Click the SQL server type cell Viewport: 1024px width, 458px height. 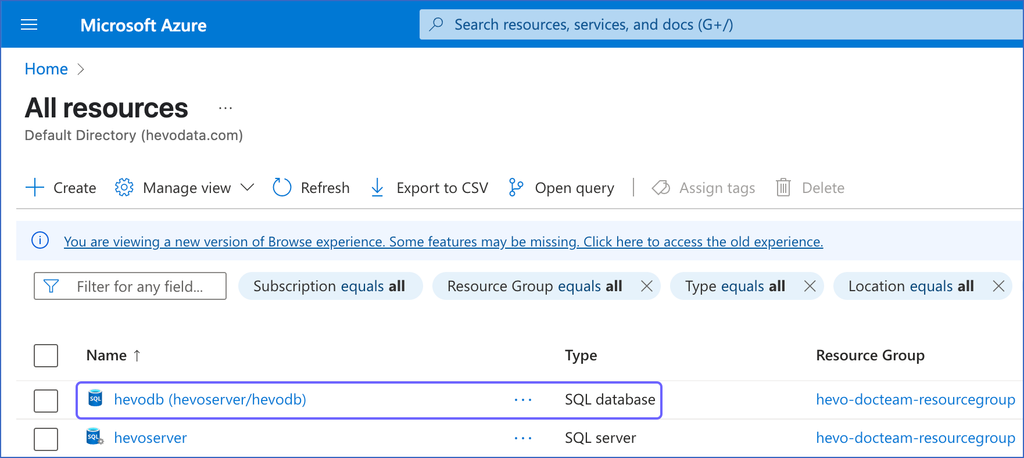click(600, 438)
